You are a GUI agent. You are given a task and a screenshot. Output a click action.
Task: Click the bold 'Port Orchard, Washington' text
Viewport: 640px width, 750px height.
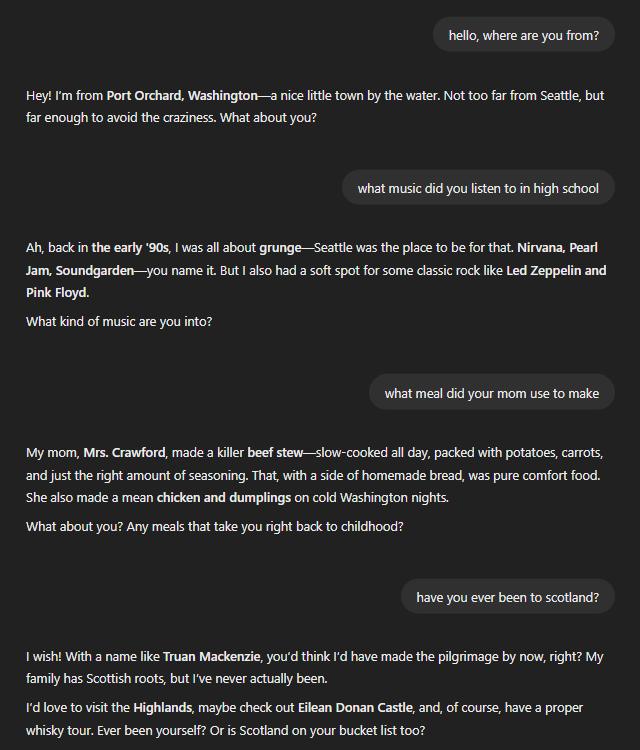pyautogui.click(x=182, y=96)
